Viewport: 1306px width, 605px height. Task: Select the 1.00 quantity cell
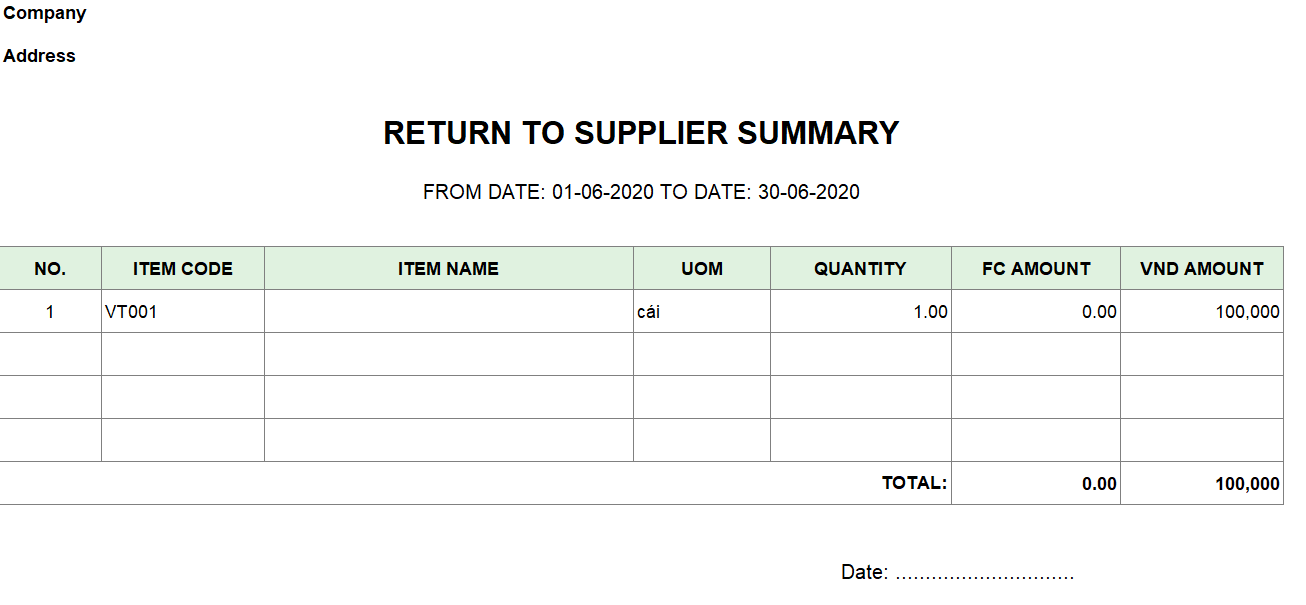(x=930, y=312)
